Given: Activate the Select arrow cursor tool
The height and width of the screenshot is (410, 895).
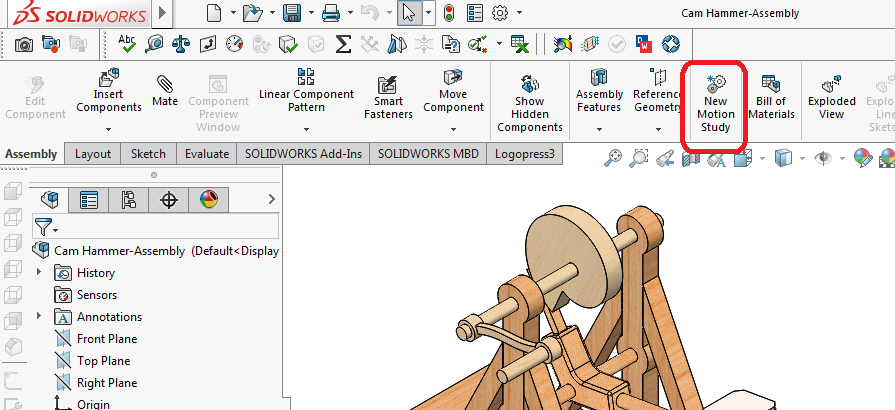Looking at the screenshot, I should [x=409, y=13].
